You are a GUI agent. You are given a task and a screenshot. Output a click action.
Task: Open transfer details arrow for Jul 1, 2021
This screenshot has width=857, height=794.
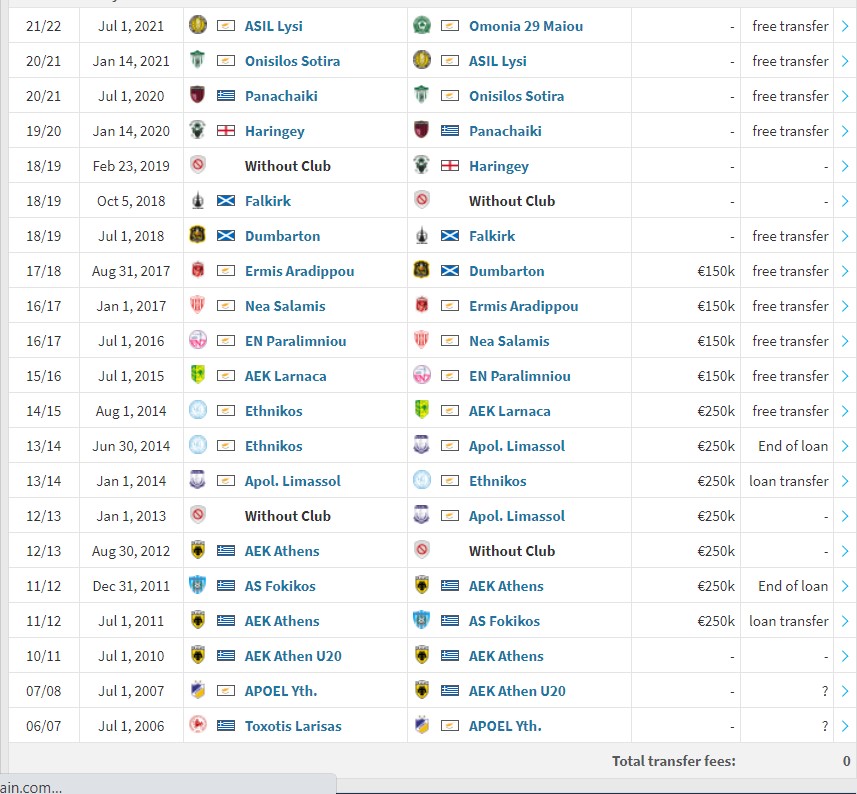tap(845, 26)
